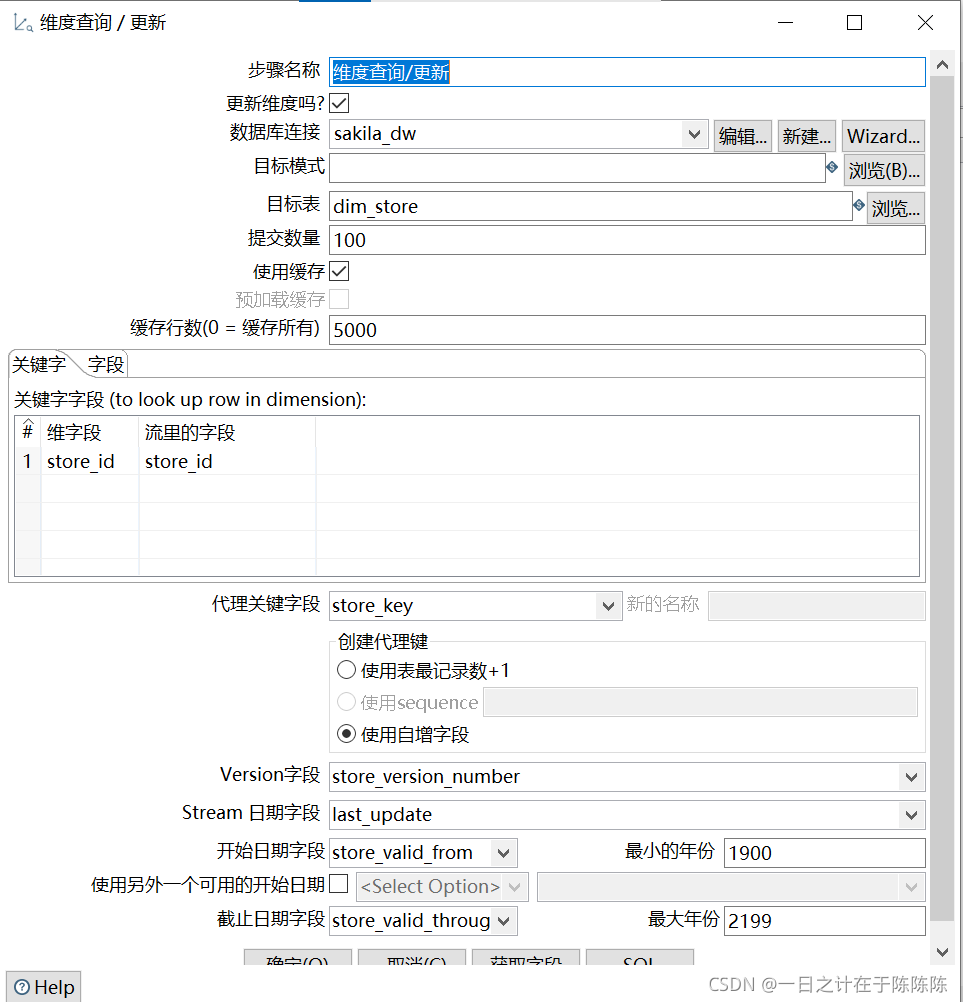Open the database Wizard... button

[x=883, y=136]
